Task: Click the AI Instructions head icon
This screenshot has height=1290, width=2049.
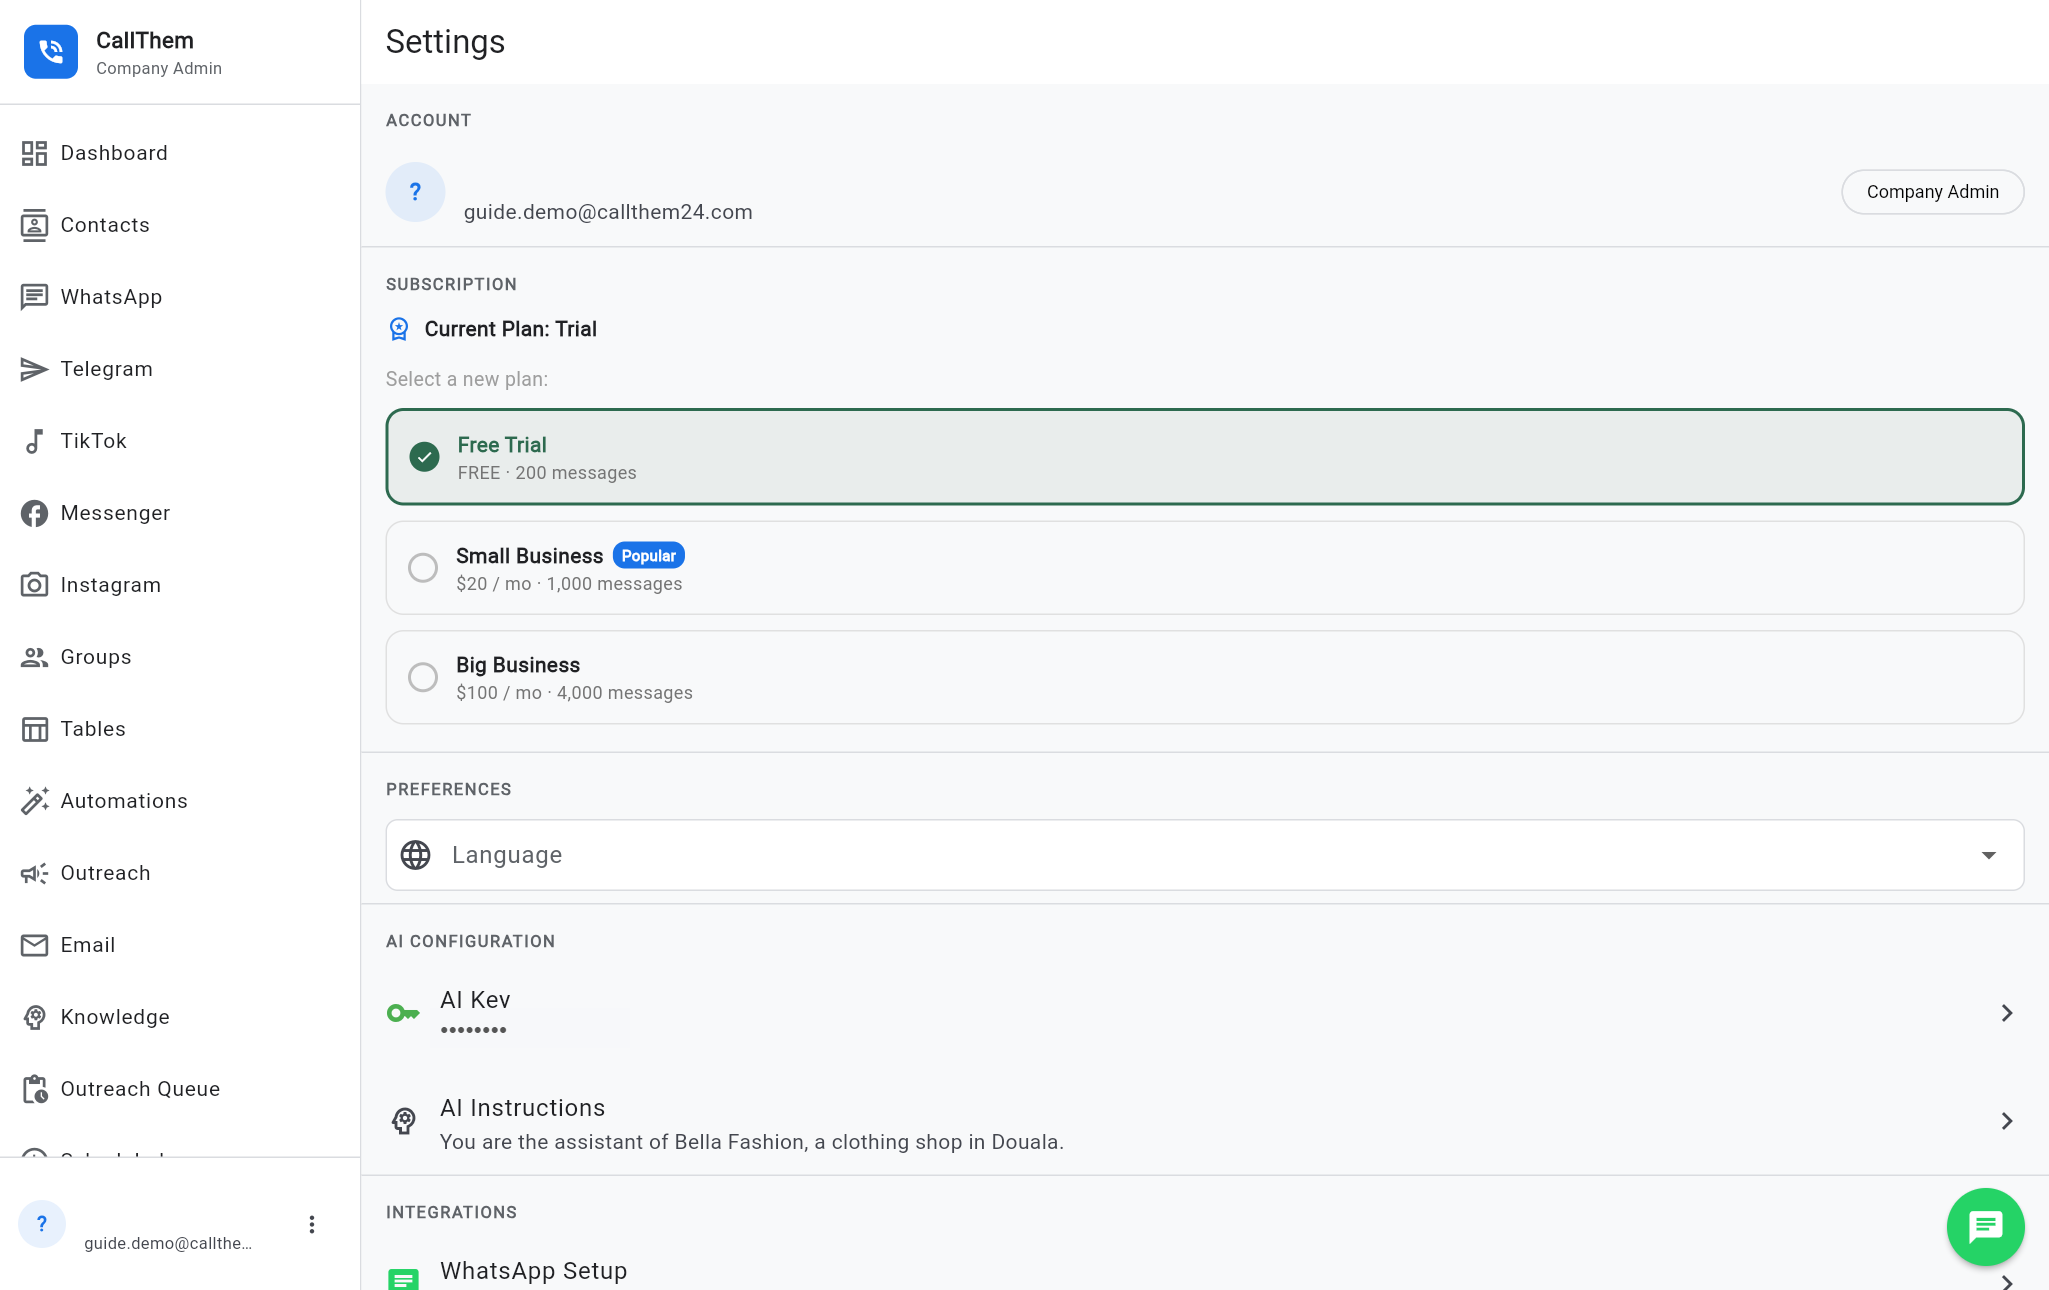Action: tap(404, 1121)
